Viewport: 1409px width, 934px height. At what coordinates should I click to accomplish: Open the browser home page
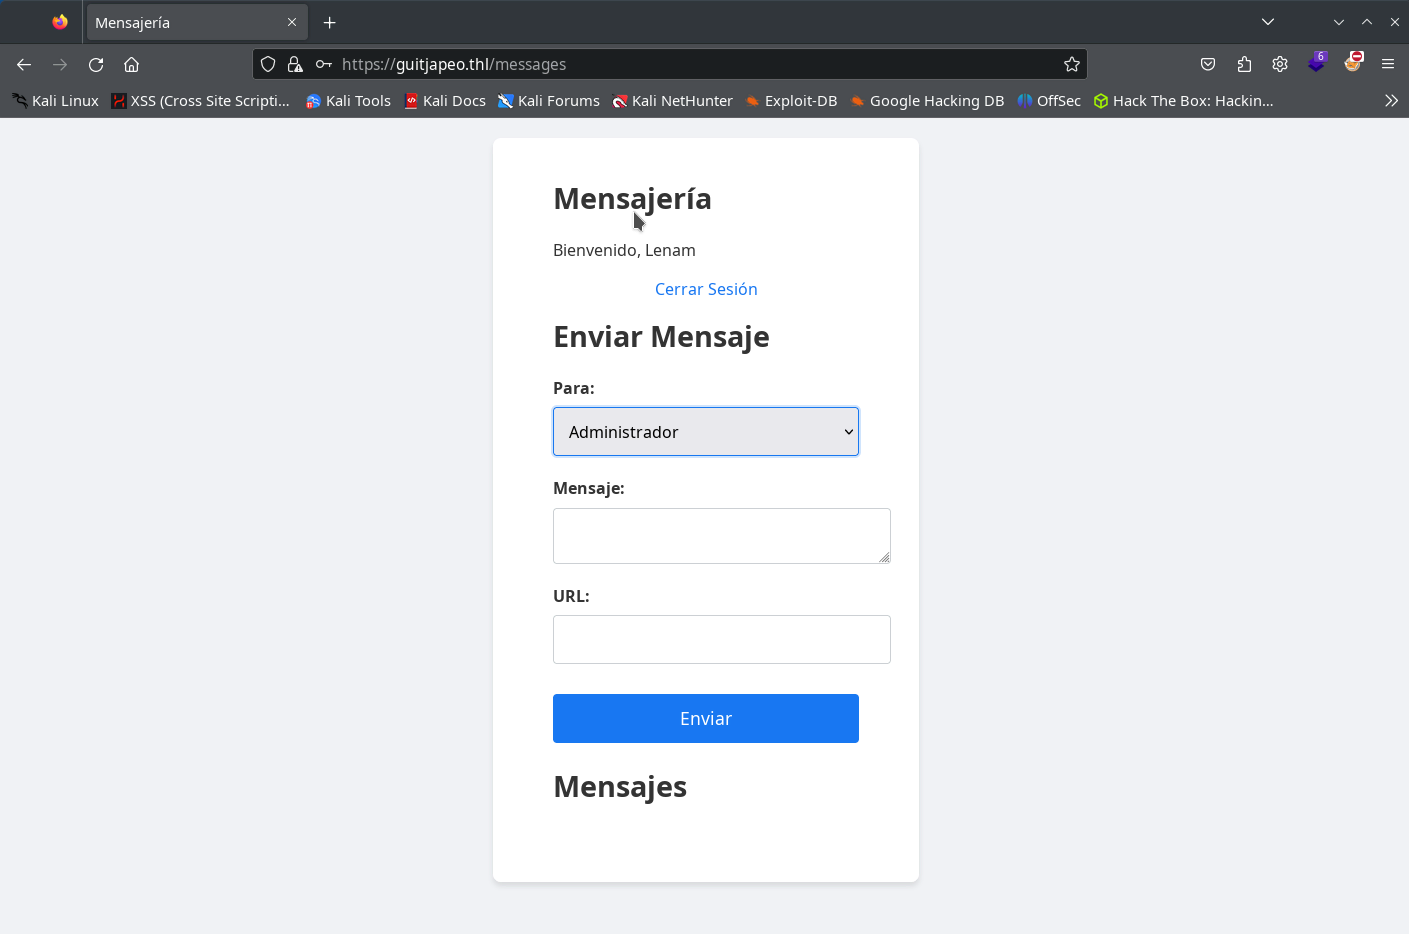tap(131, 64)
